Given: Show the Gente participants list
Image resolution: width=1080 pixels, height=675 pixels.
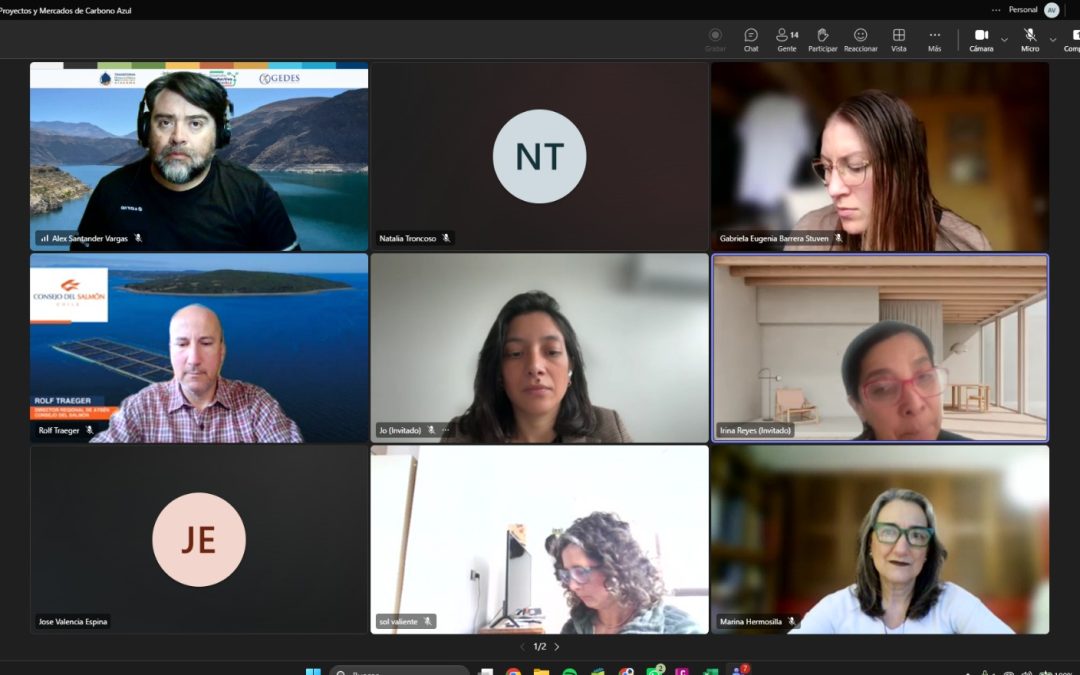Looking at the screenshot, I should point(787,39).
